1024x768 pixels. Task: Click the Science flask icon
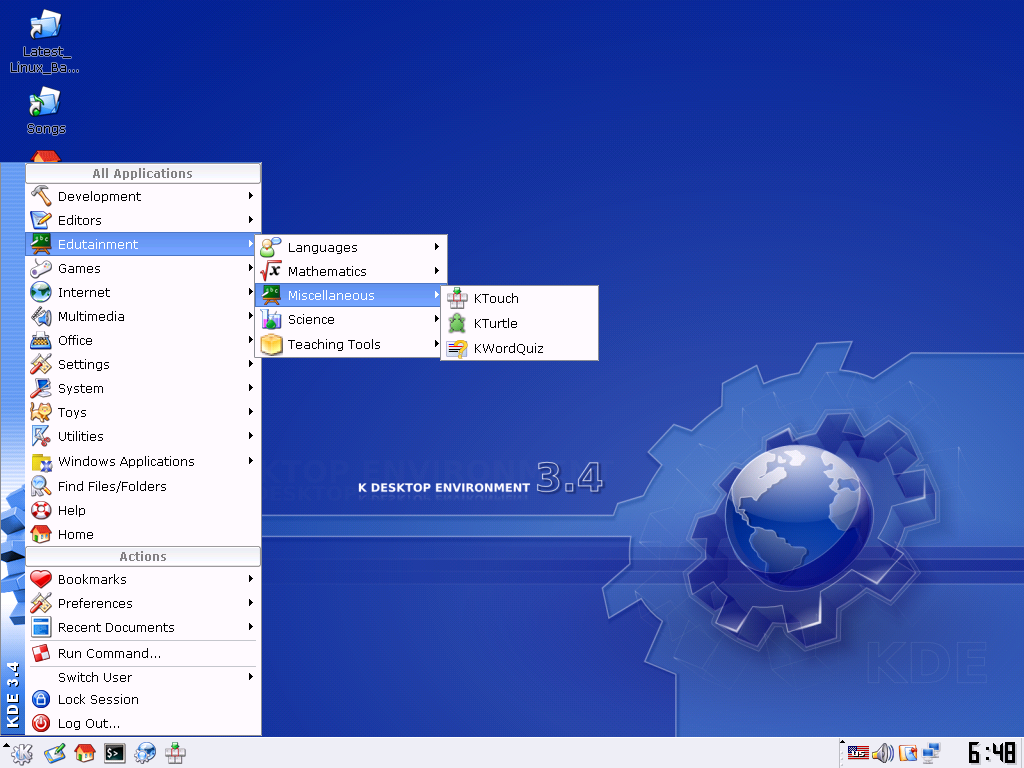271,319
